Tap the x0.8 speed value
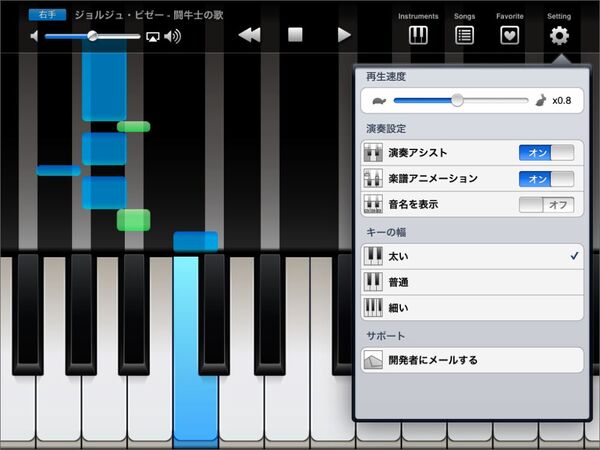Image resolution: width=600 pixels, height=450 pixels. 561,101
